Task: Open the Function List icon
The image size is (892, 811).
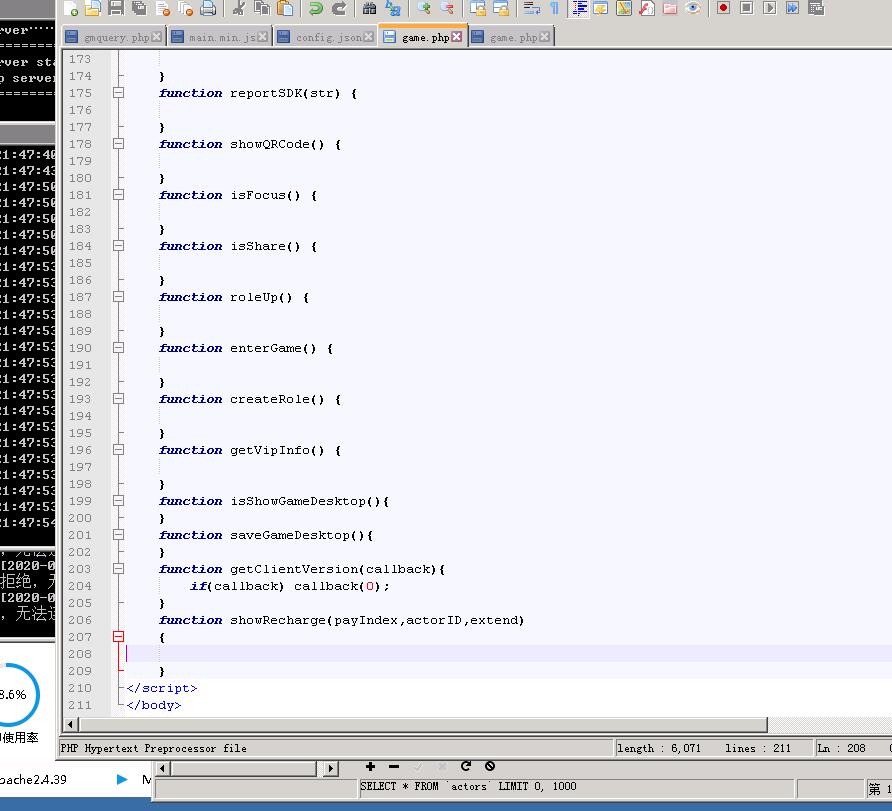Action: point(647,8)
